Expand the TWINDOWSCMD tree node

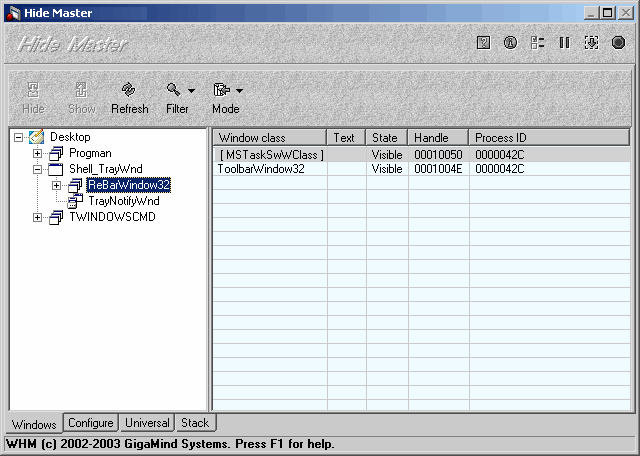(38, 217)
